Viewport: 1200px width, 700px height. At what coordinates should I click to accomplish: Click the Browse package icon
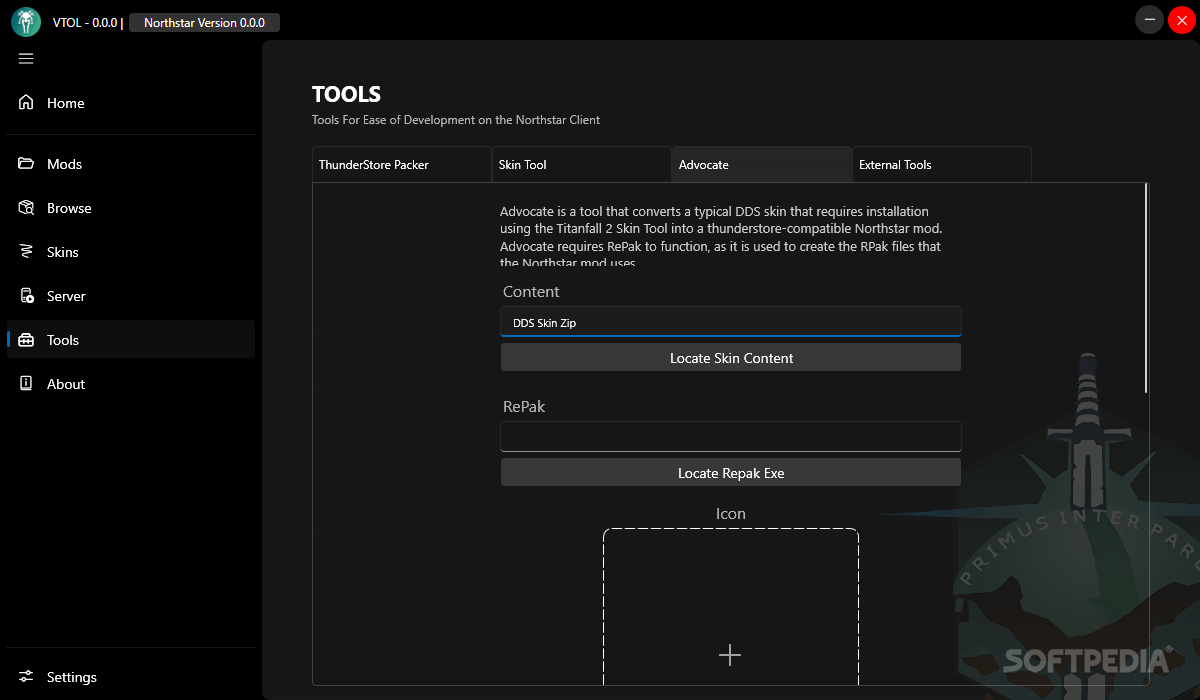pos(26,208)
